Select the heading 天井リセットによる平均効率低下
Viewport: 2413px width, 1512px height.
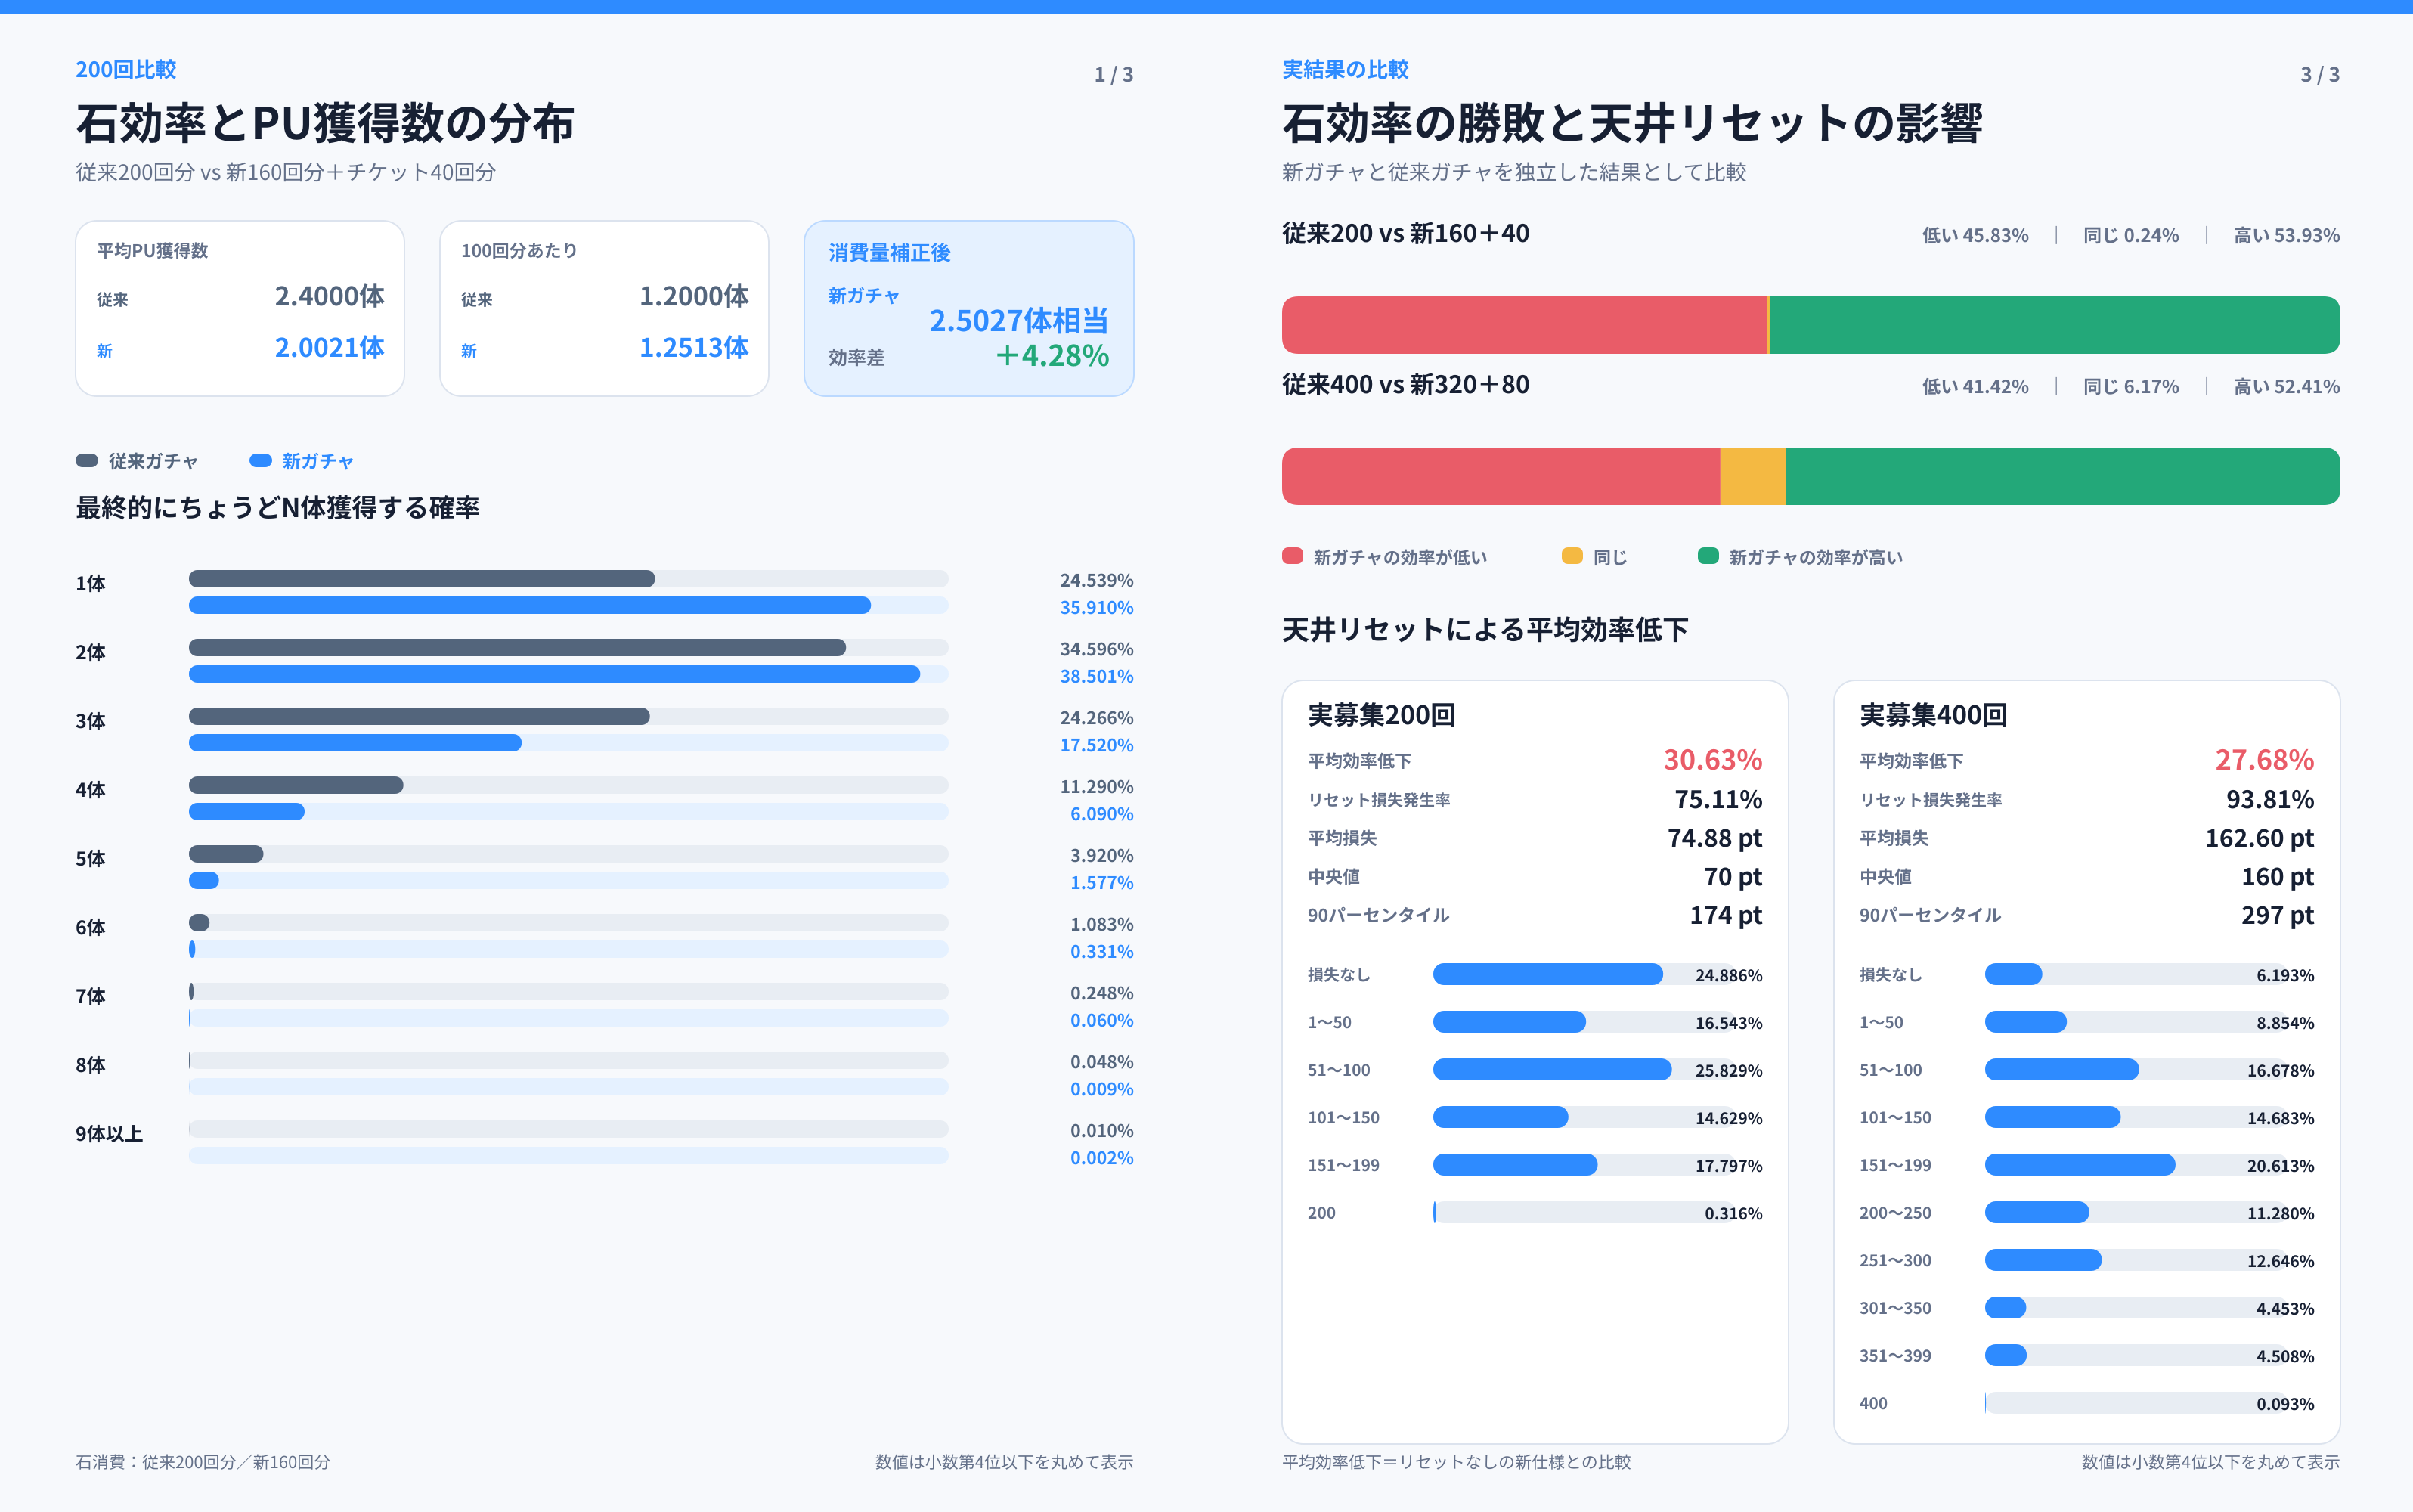coord(1485,630)
